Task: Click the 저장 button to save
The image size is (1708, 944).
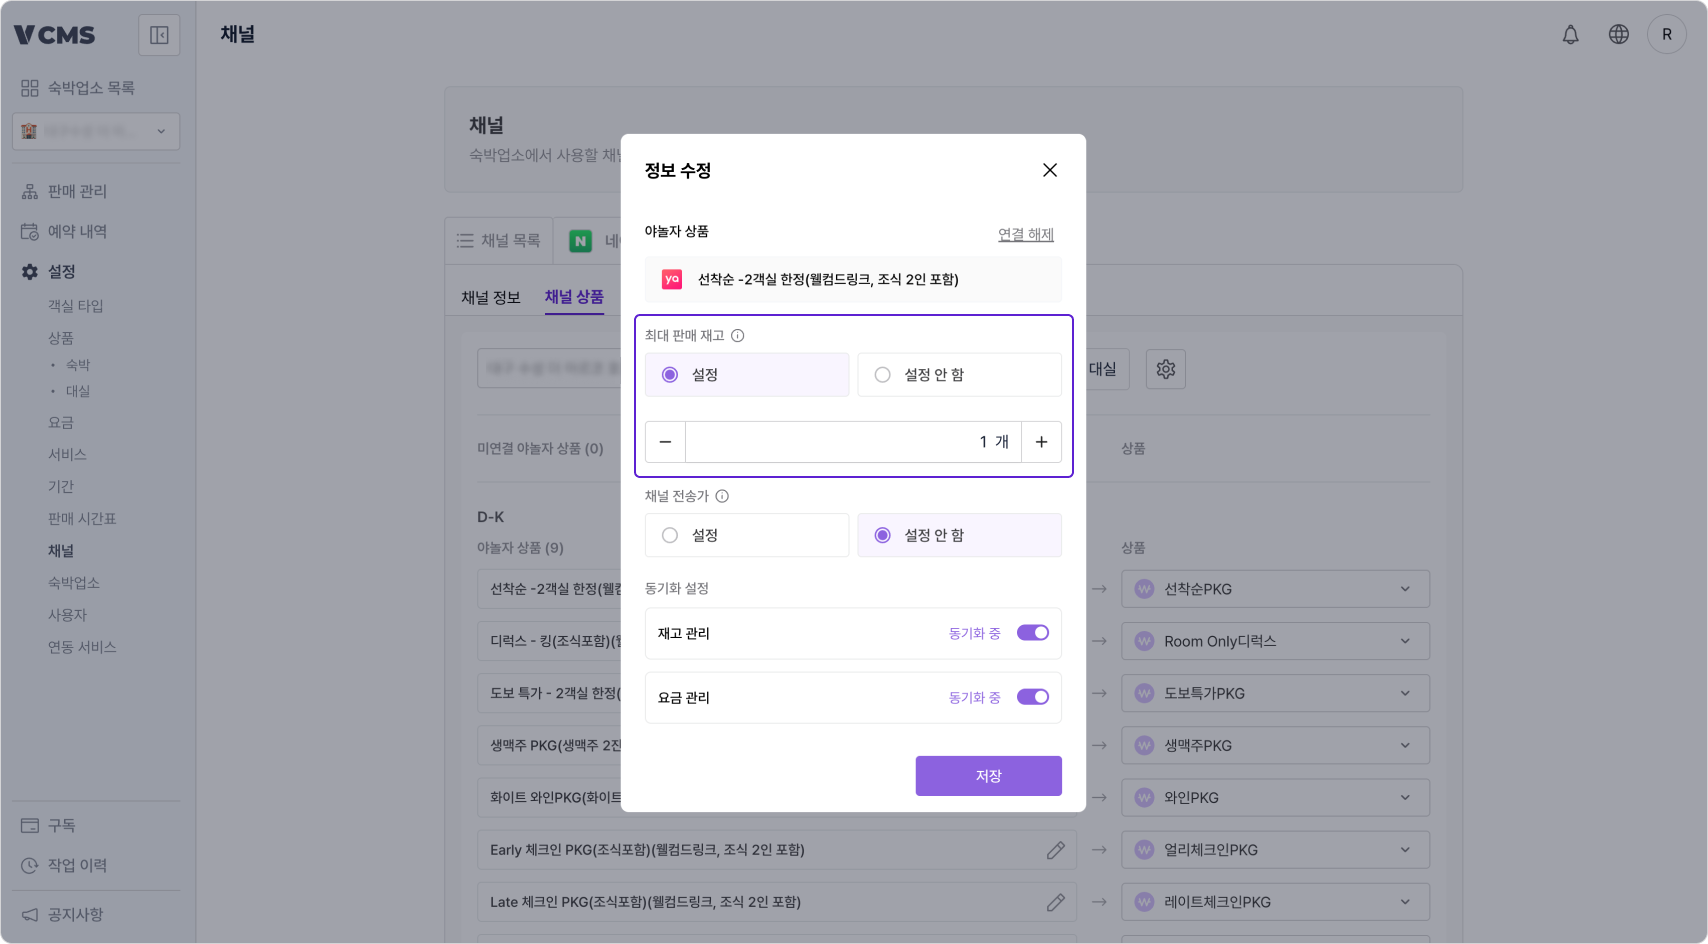Action: pos(988,775)
